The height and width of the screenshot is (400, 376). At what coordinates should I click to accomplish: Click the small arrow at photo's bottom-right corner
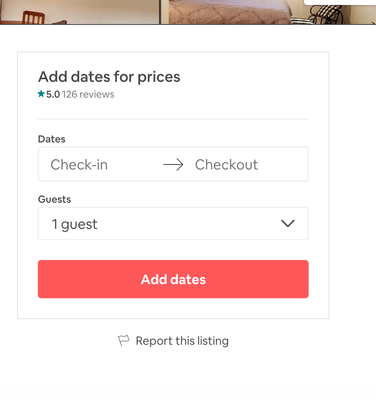click(x=374, y=23)
